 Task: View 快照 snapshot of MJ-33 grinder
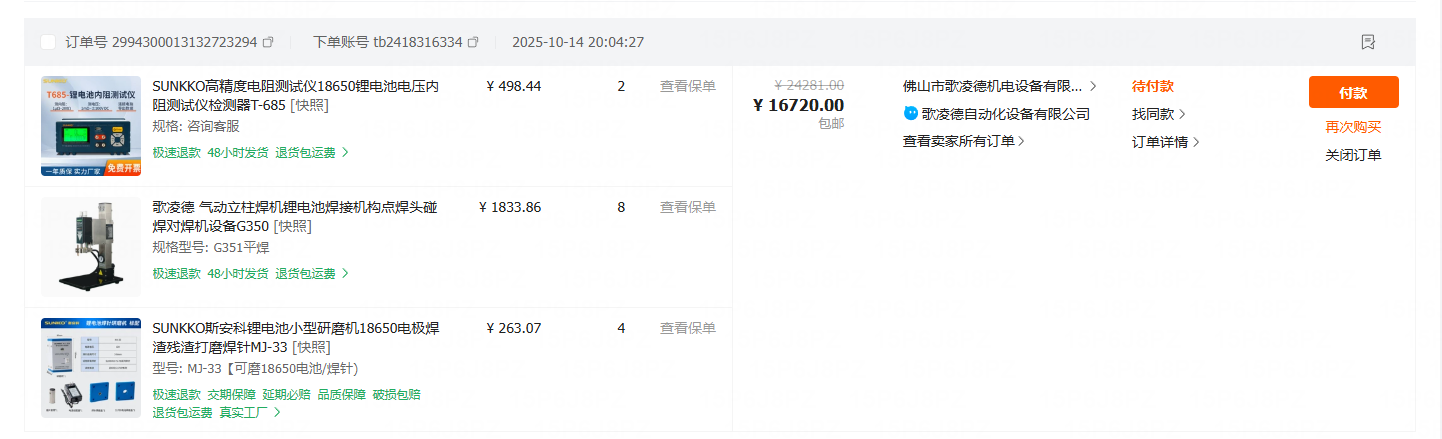click(311, 347)
